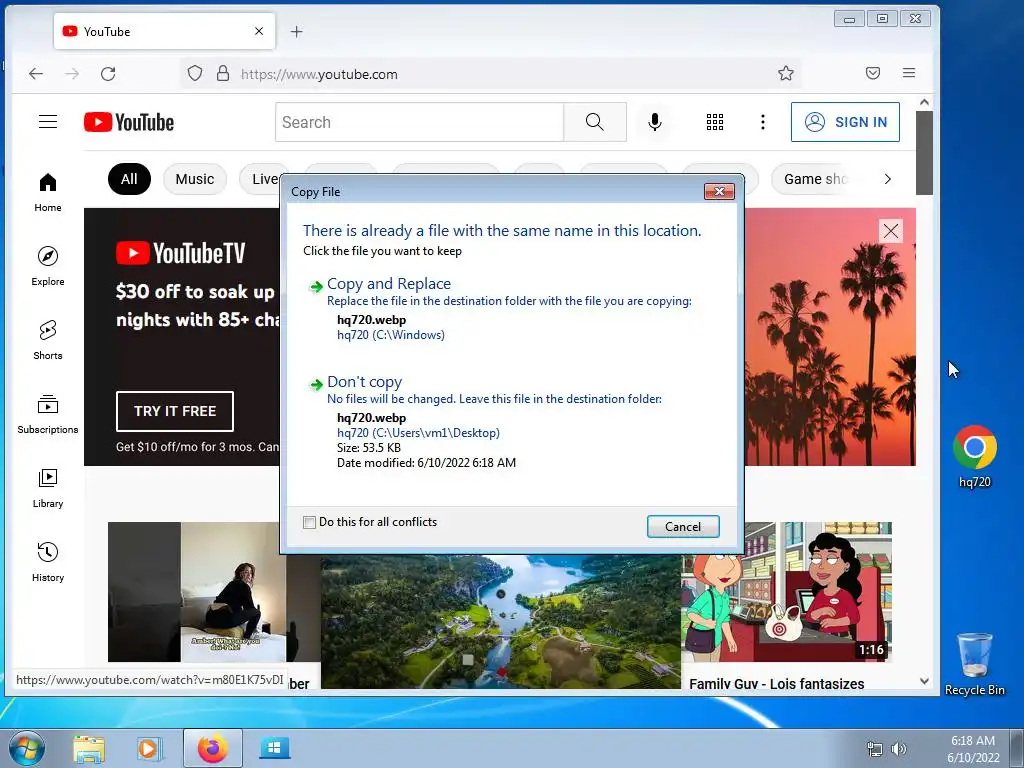Open the Windows Start menu
The width and height of the screenshot is (1024, 768).
(26, 748)
